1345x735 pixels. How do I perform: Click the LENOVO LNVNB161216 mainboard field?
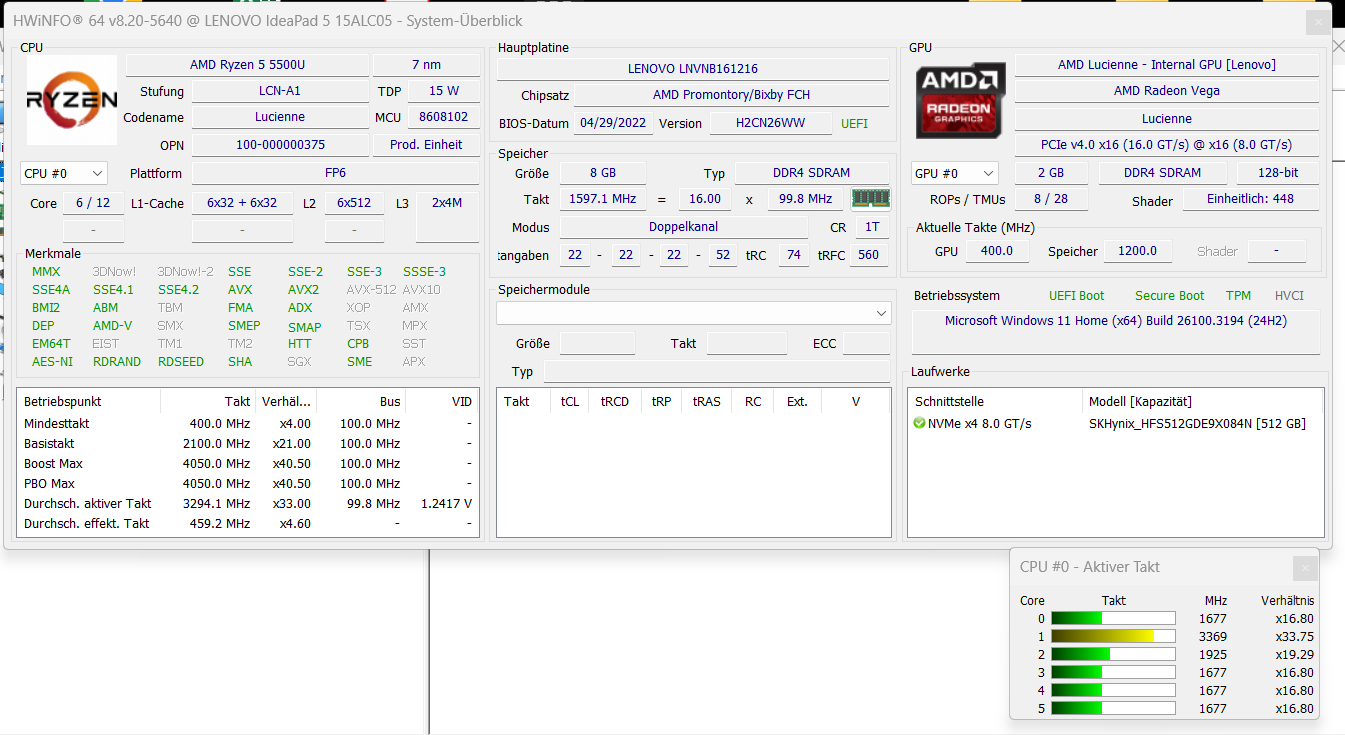point(693,69)
